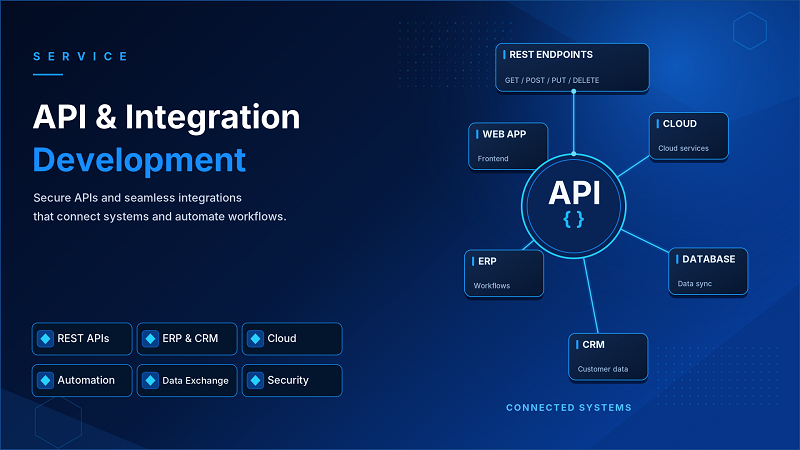
Task: Click the 'Data sync' subtitle
Action: 694,284
